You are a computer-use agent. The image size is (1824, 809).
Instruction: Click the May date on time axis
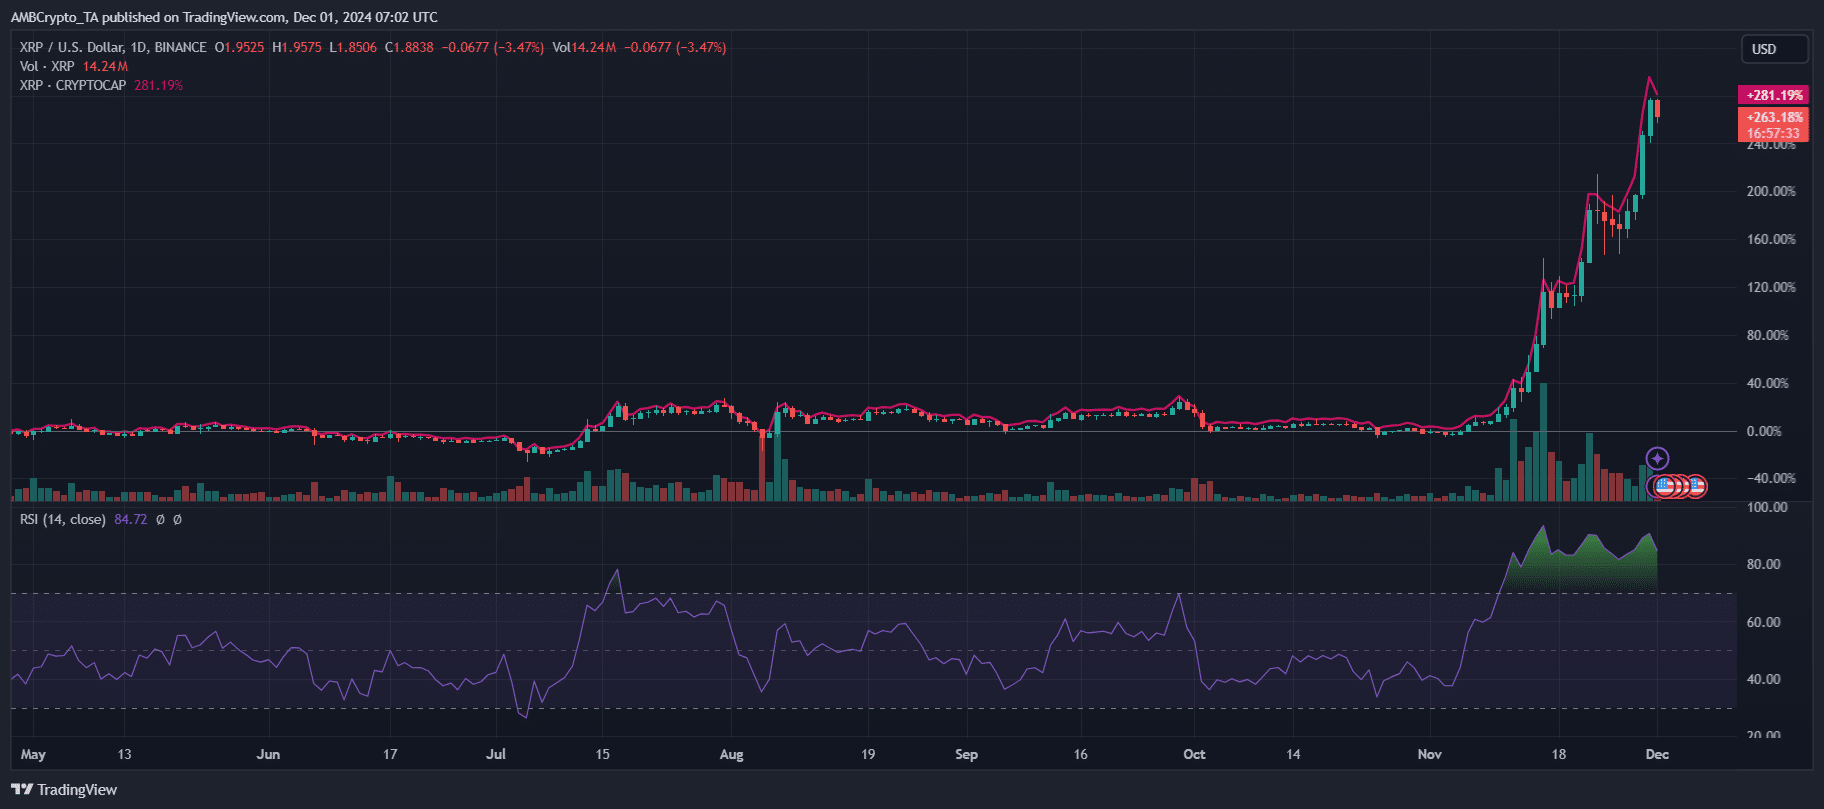pos(33,754)
